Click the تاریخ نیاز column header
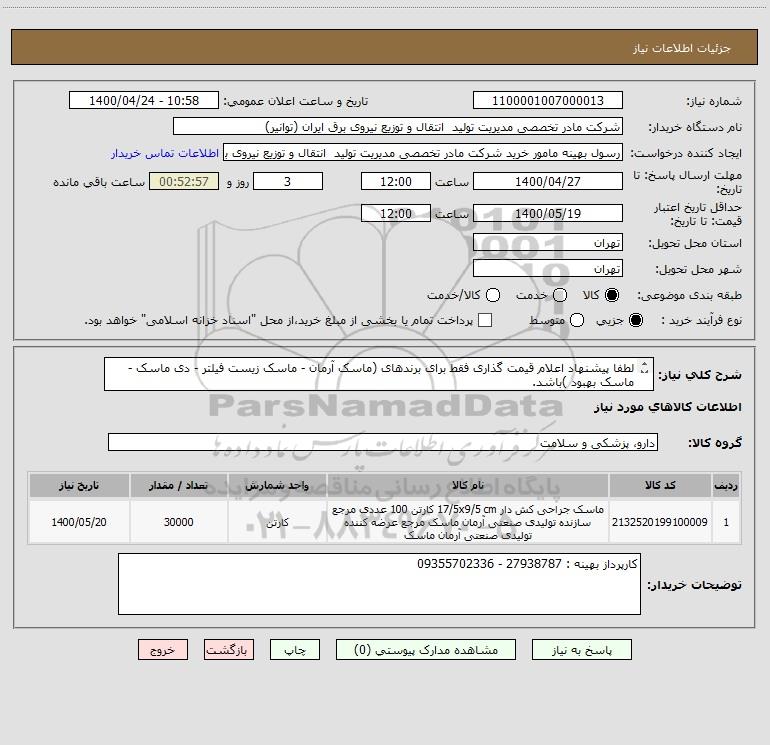The width and height of the screenshot is (770, 745). pos(79,485)
